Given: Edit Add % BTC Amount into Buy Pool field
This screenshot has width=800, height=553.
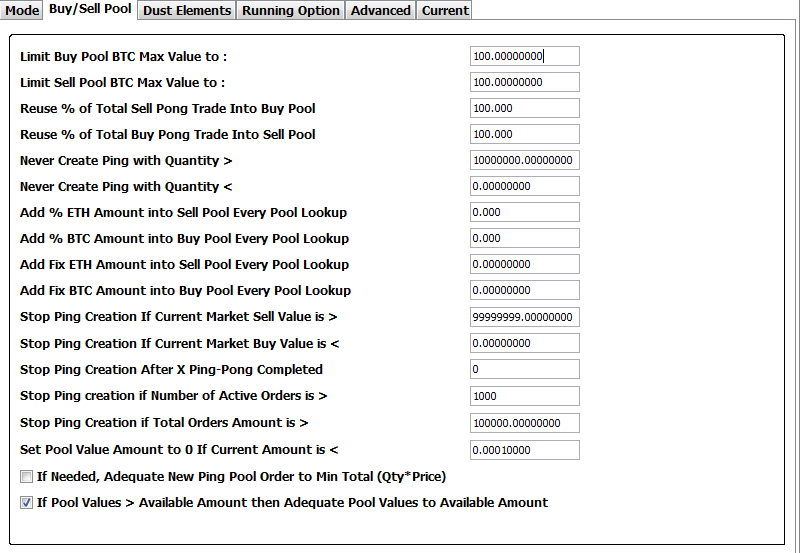Looking at the screenshot, I should pos(524,238).
